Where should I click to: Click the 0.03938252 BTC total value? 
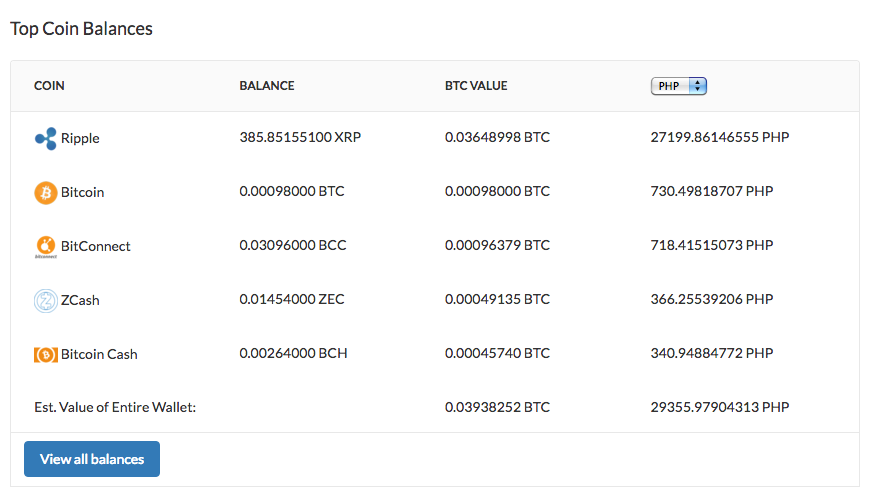[x=497, y=407]
